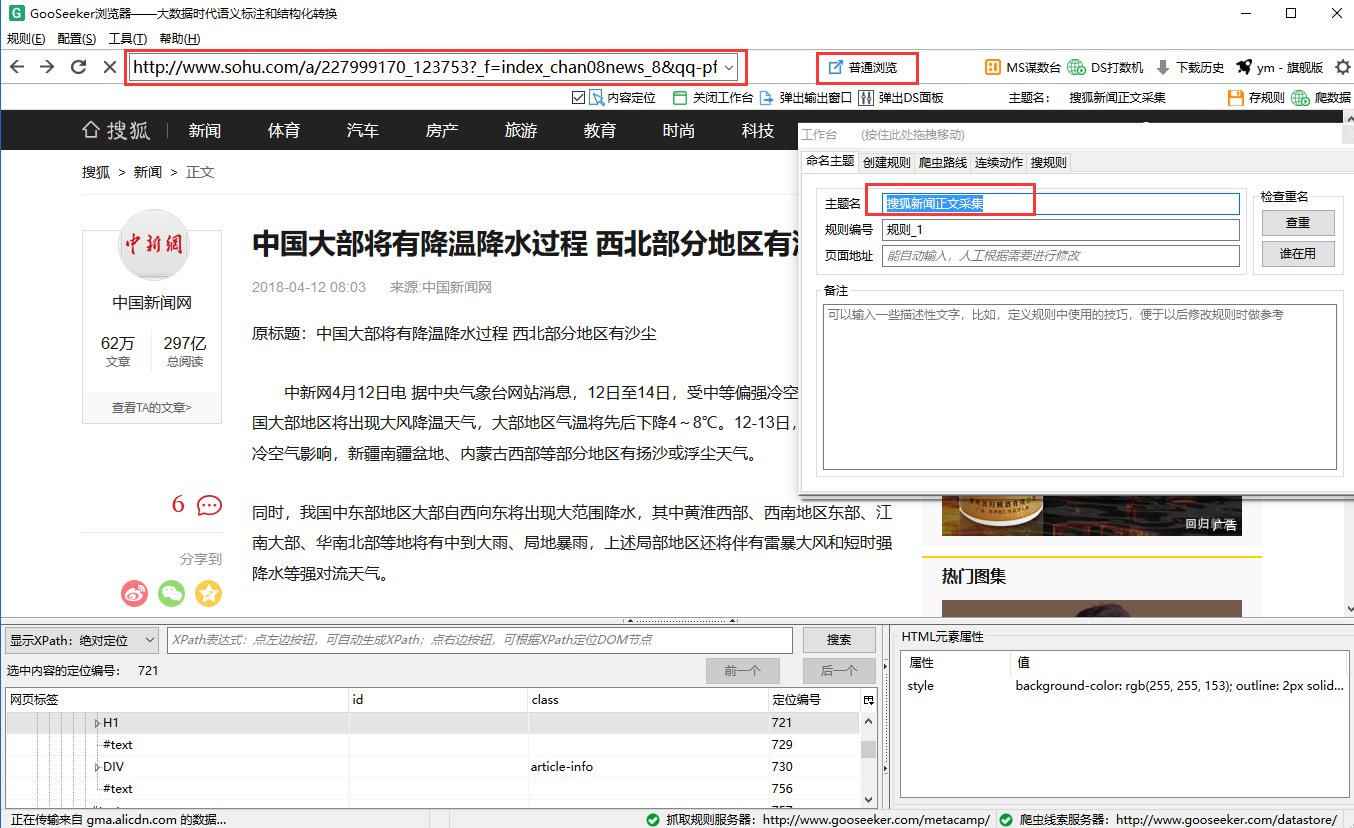1354x828 pixels.
Task: Stop page loading with the X icon
Action: pyautogui.click(x=110, y=67)
